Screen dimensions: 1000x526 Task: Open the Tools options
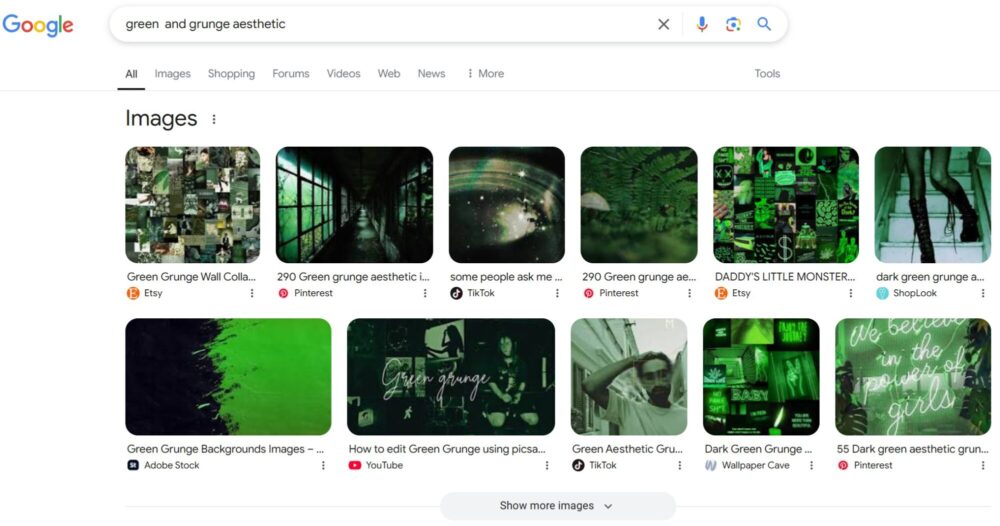tap(767, 73)
